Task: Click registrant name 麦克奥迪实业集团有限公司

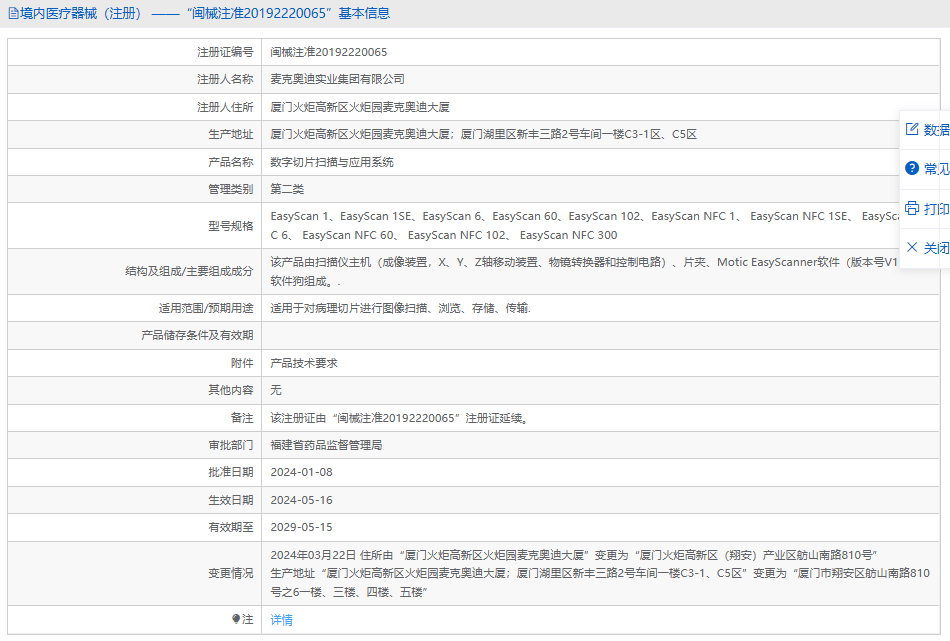Action: (337, 79)
